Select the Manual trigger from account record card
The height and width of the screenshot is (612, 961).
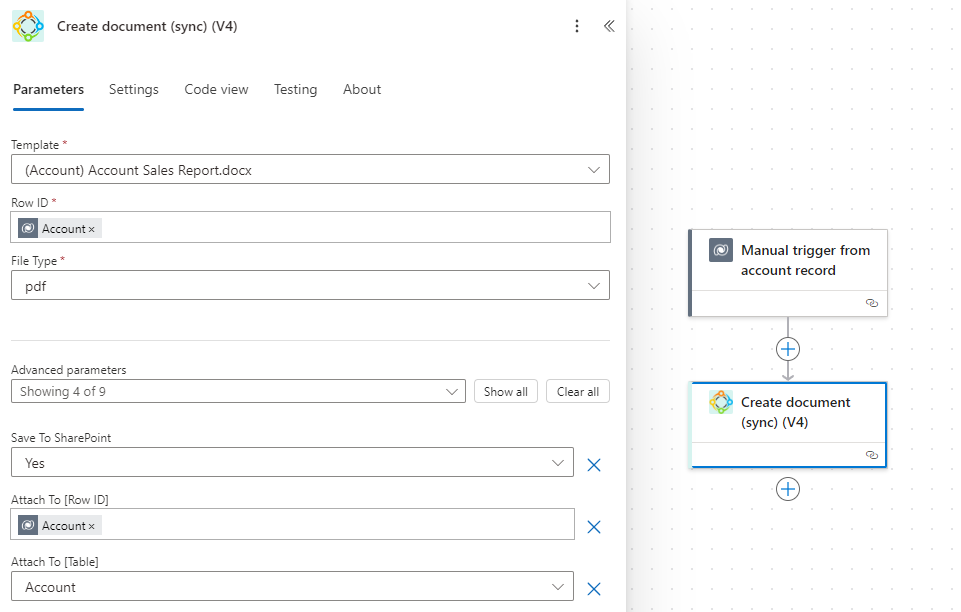pyautogui.click(x=788, y=273)
